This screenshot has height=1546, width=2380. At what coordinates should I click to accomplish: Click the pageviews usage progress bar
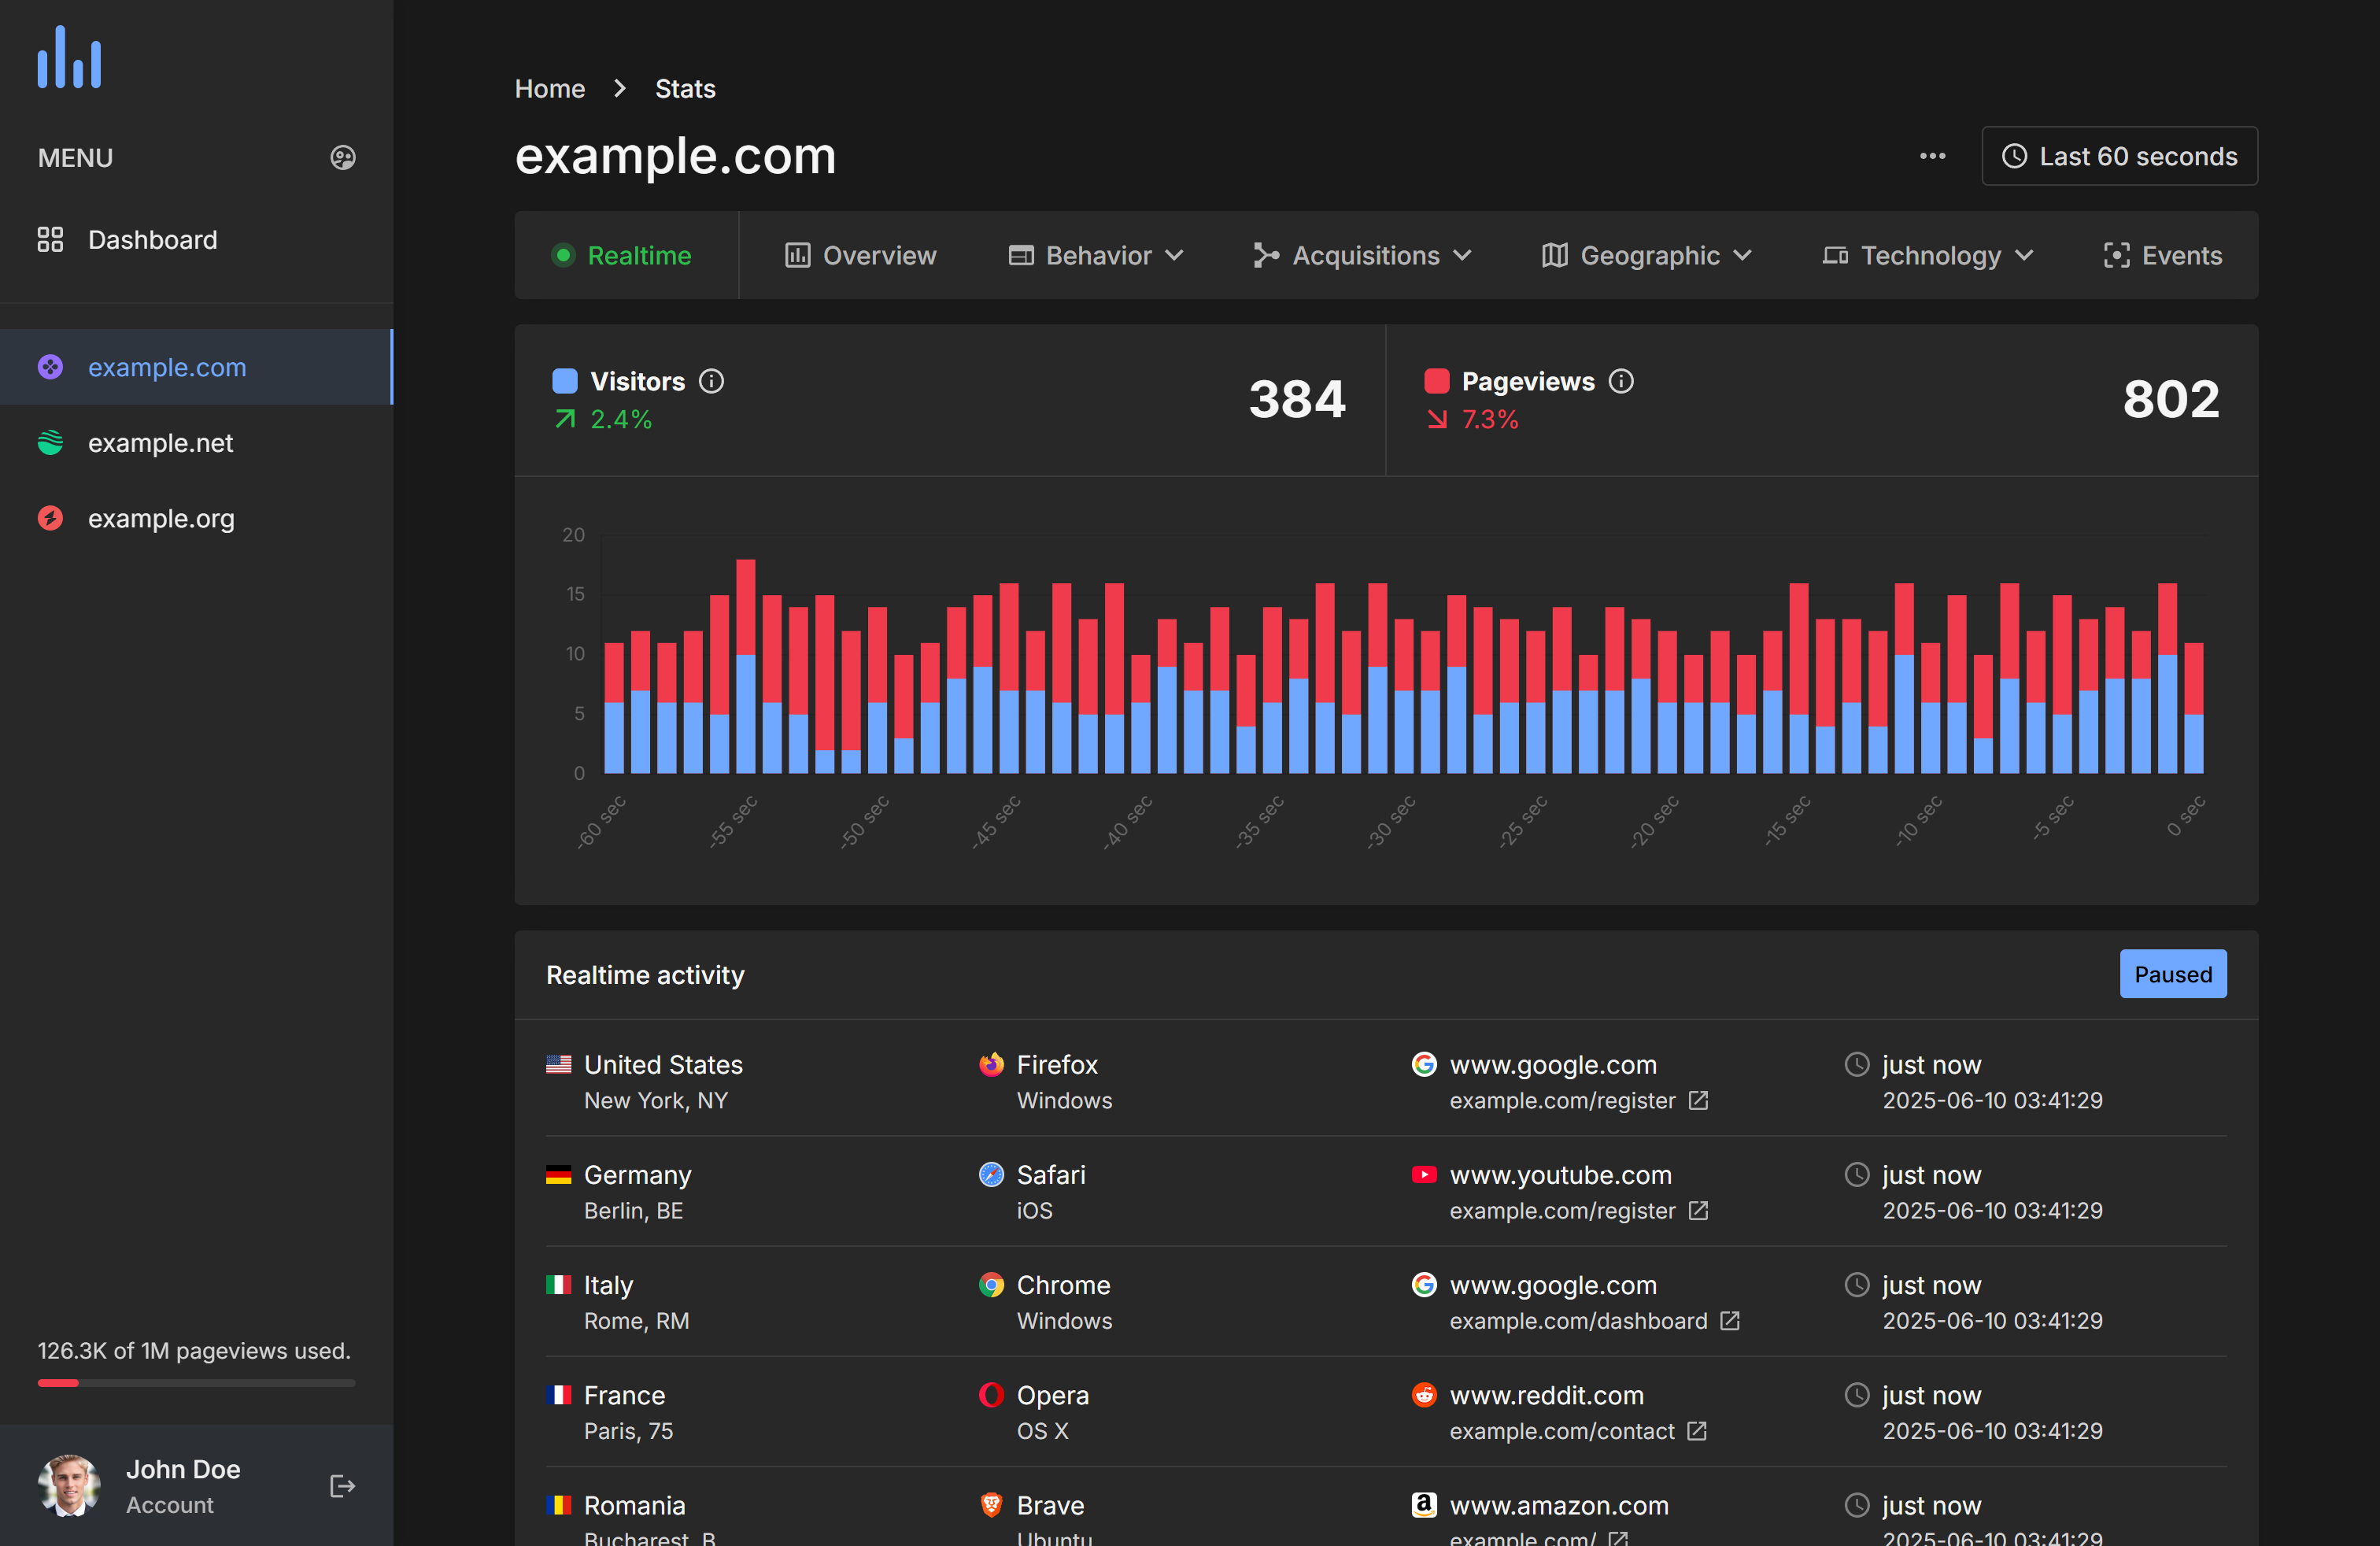pyautogui.click(x=196, y=1383)
